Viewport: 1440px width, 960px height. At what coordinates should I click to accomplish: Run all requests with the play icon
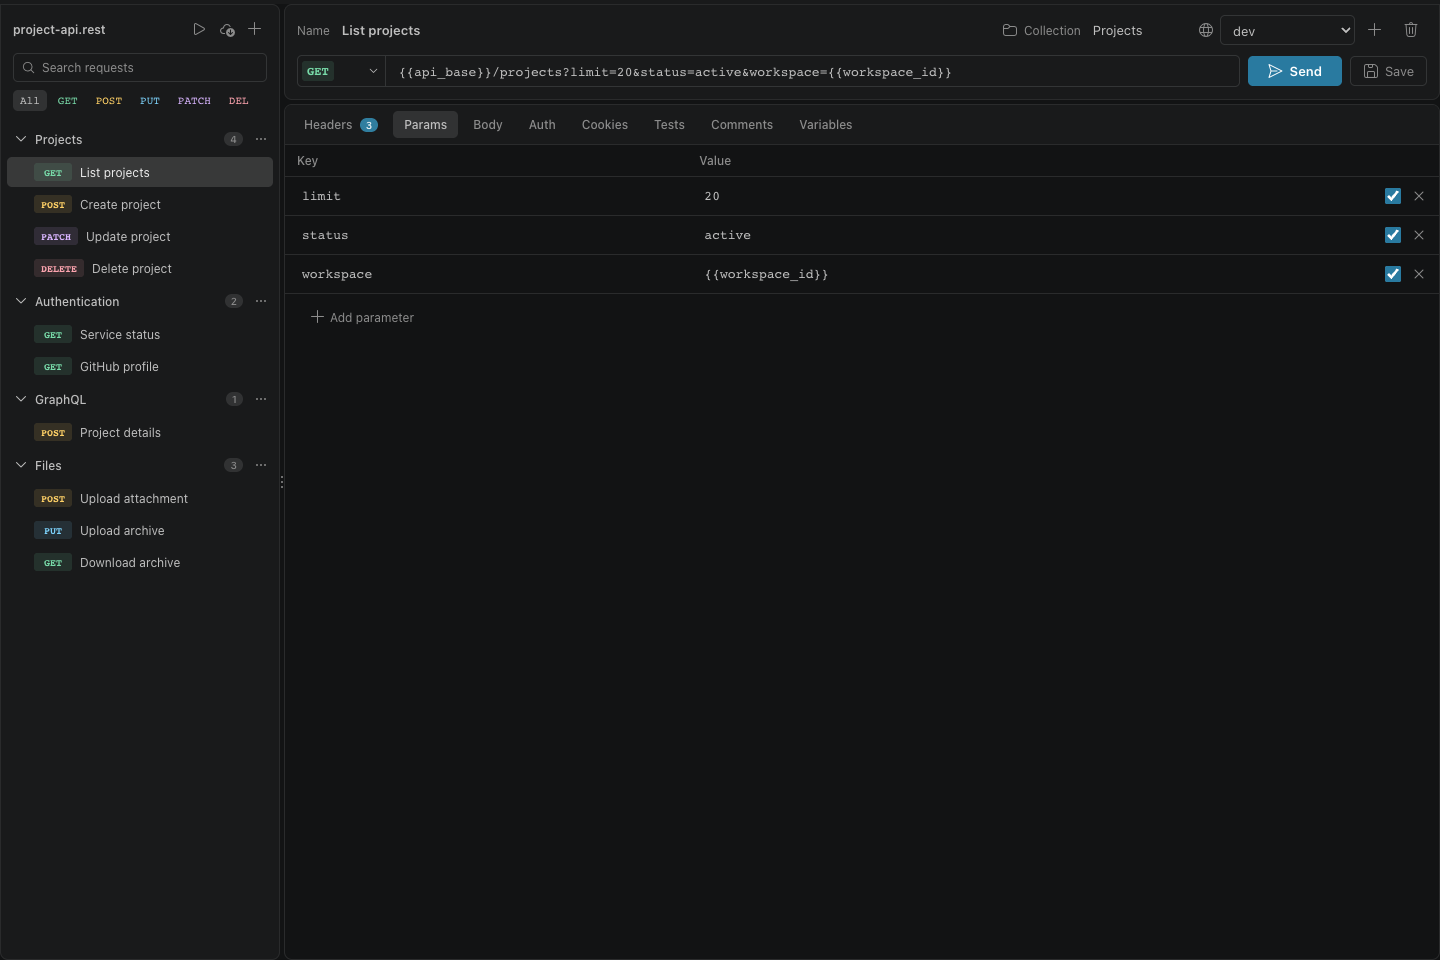(x=199, y=29)
